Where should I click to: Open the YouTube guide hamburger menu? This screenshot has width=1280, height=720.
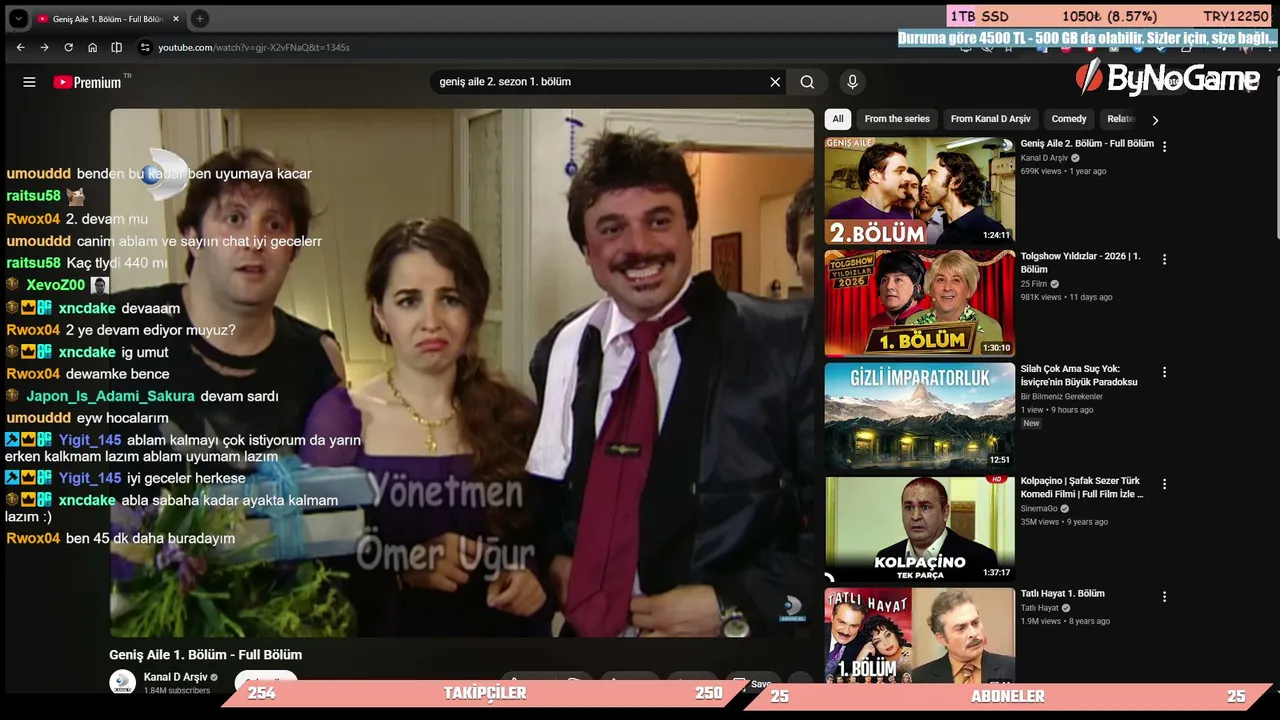(x=29, y=82)
